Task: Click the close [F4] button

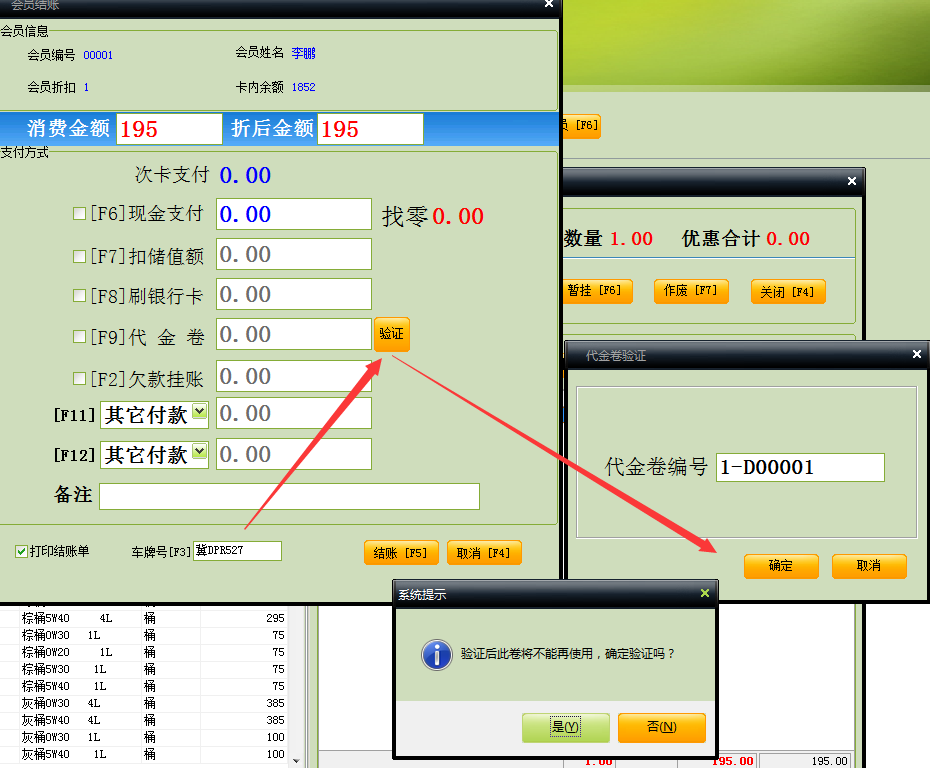Action: pos(788,291)
